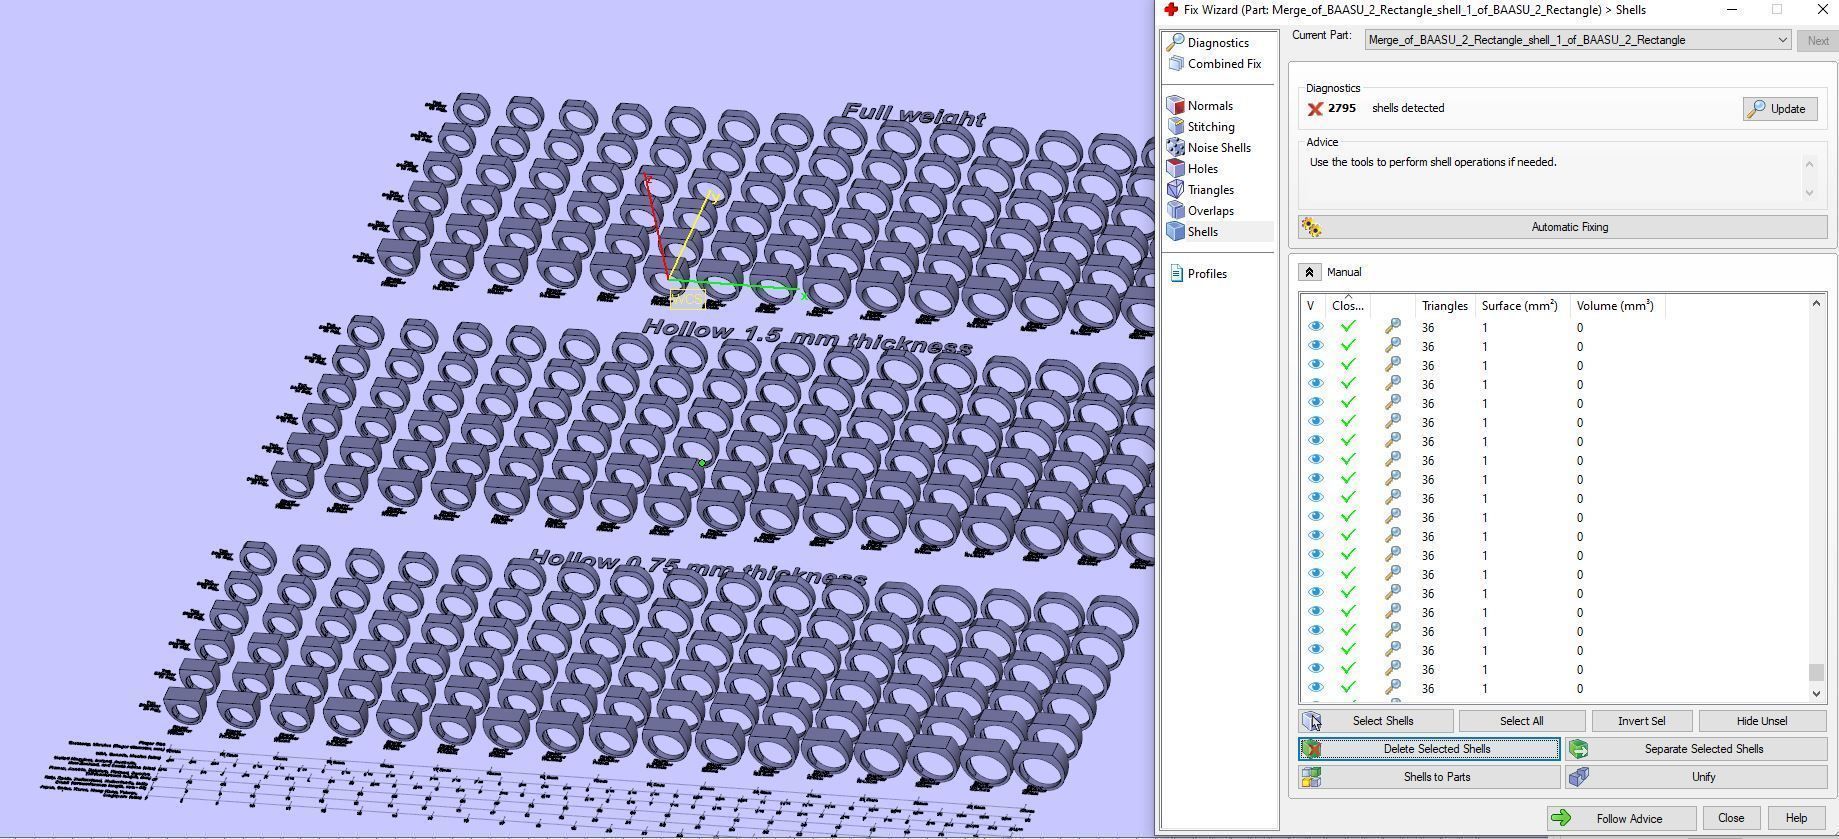Image resolution: width=1839 pixels, height=839 pixels.
Task: Click Invert Sel button
Action: [x=1641, y=721]
